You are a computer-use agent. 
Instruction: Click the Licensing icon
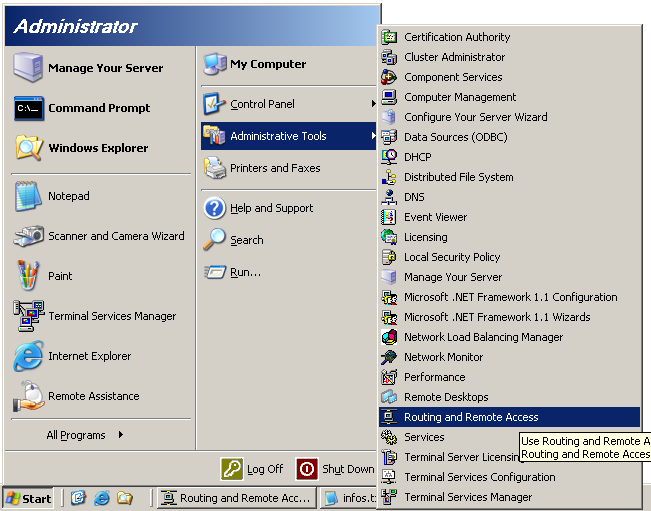coord(389,237)
